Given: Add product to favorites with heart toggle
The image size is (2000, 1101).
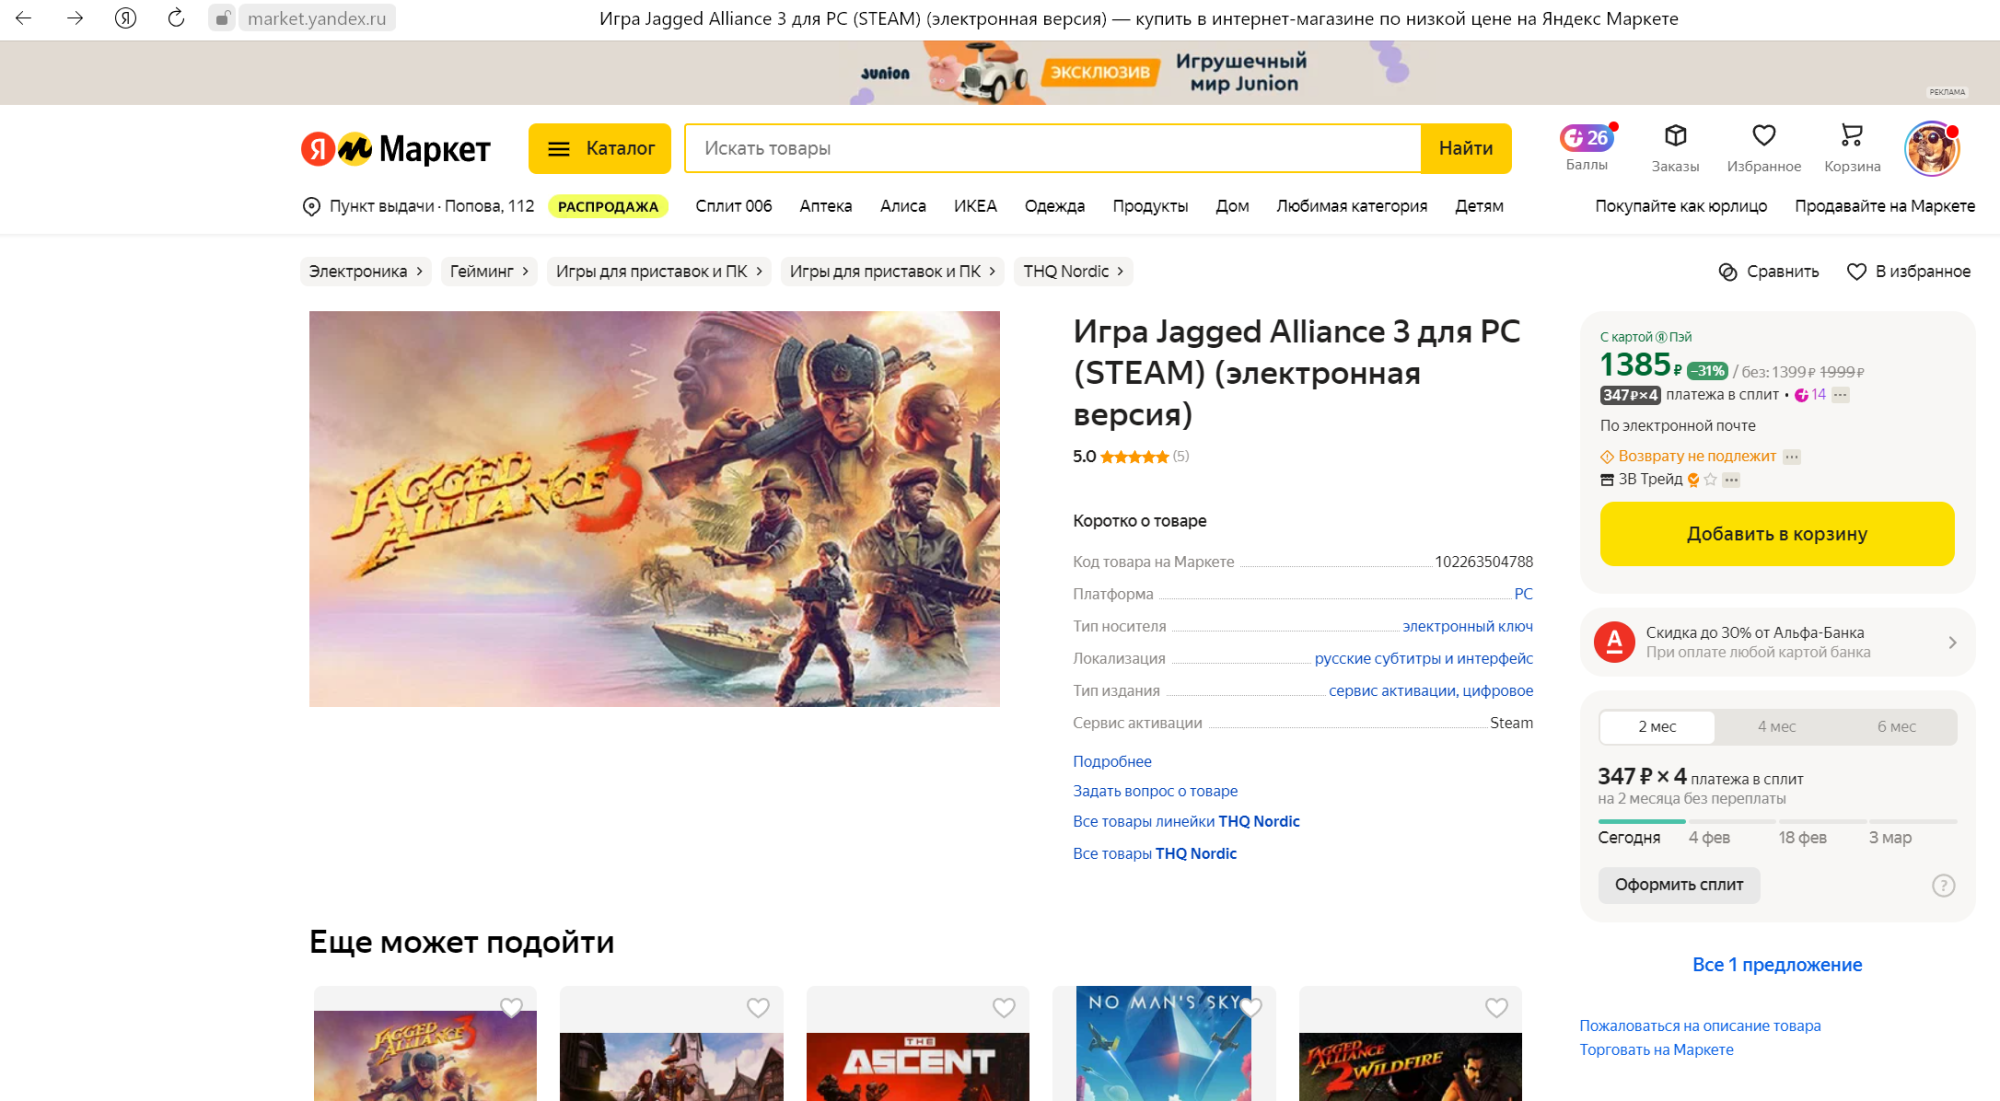Looking at the screenshot, I should (x=1857, y=272).
